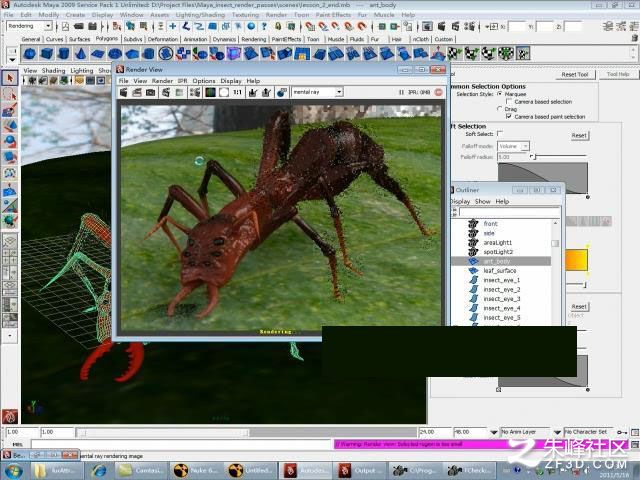
Task: Select the Lasso tool in the toolbox
Action: click(10, 94)
